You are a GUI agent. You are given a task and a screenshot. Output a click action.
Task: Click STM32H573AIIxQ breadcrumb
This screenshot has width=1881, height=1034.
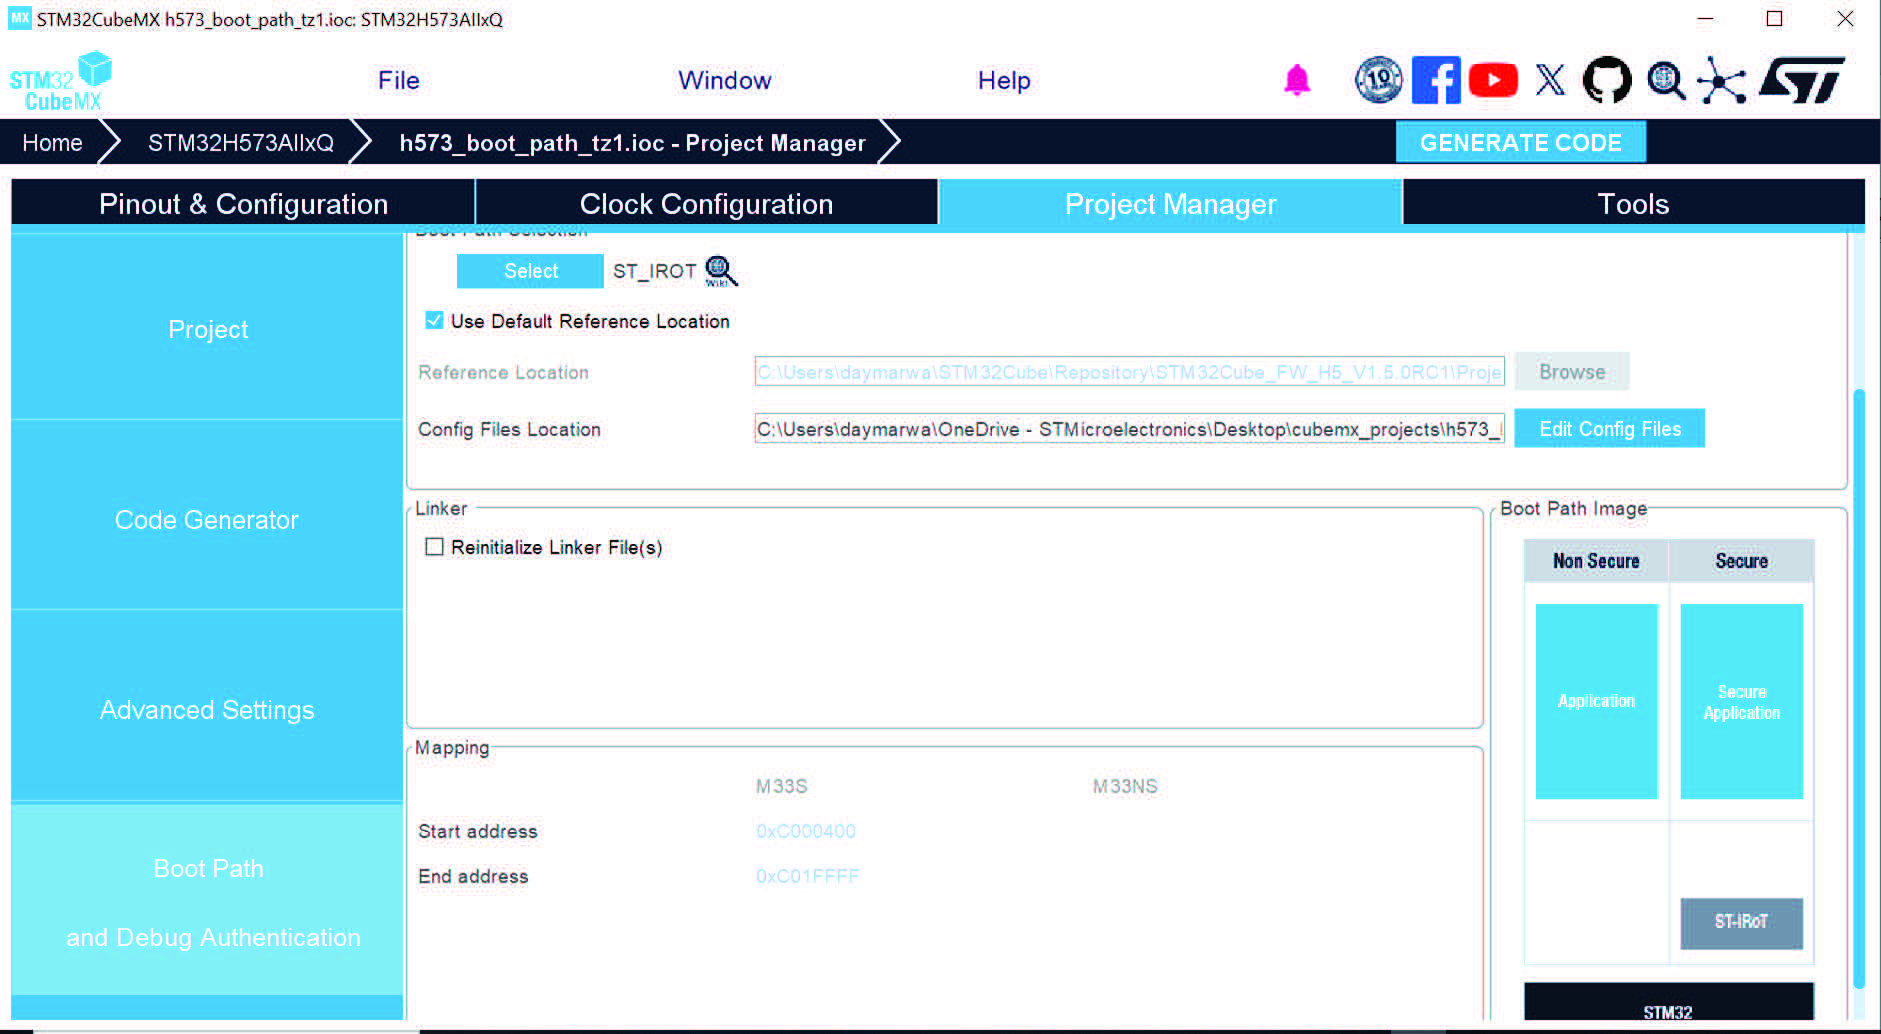[x=241, y=143]
